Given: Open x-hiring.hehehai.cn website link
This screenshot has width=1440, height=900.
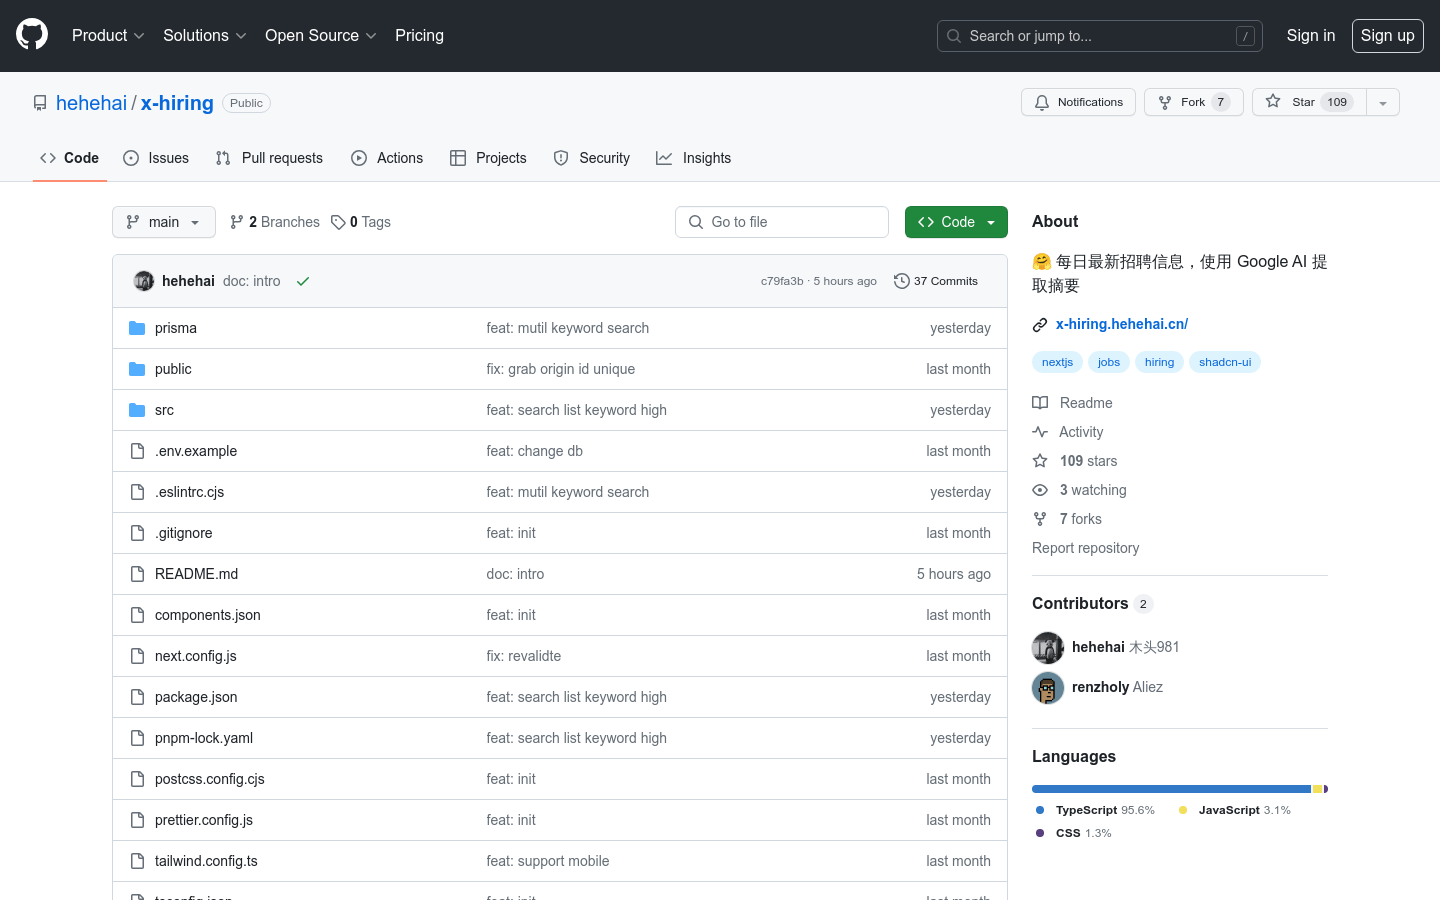Looking at the screenshot, I should 1122,324.
